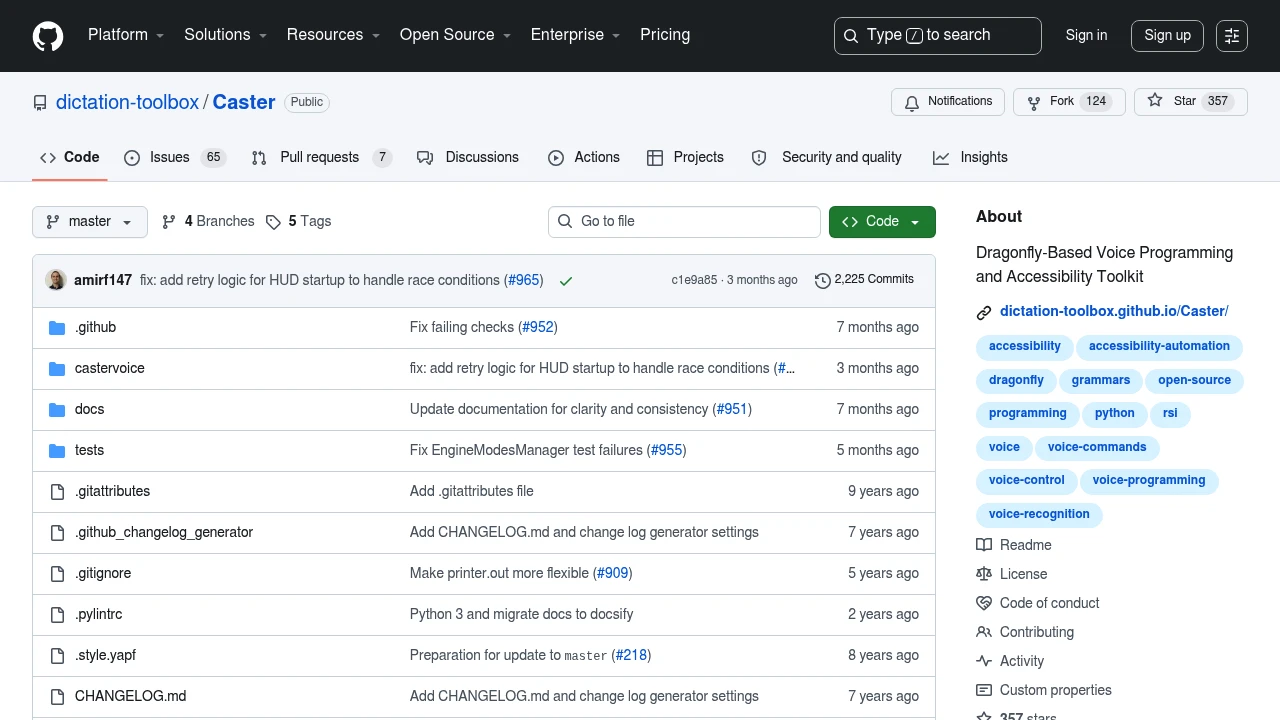Click the 5 Tags link
Viewport: 1280px width, 720px height.
[x=298, y=222]
